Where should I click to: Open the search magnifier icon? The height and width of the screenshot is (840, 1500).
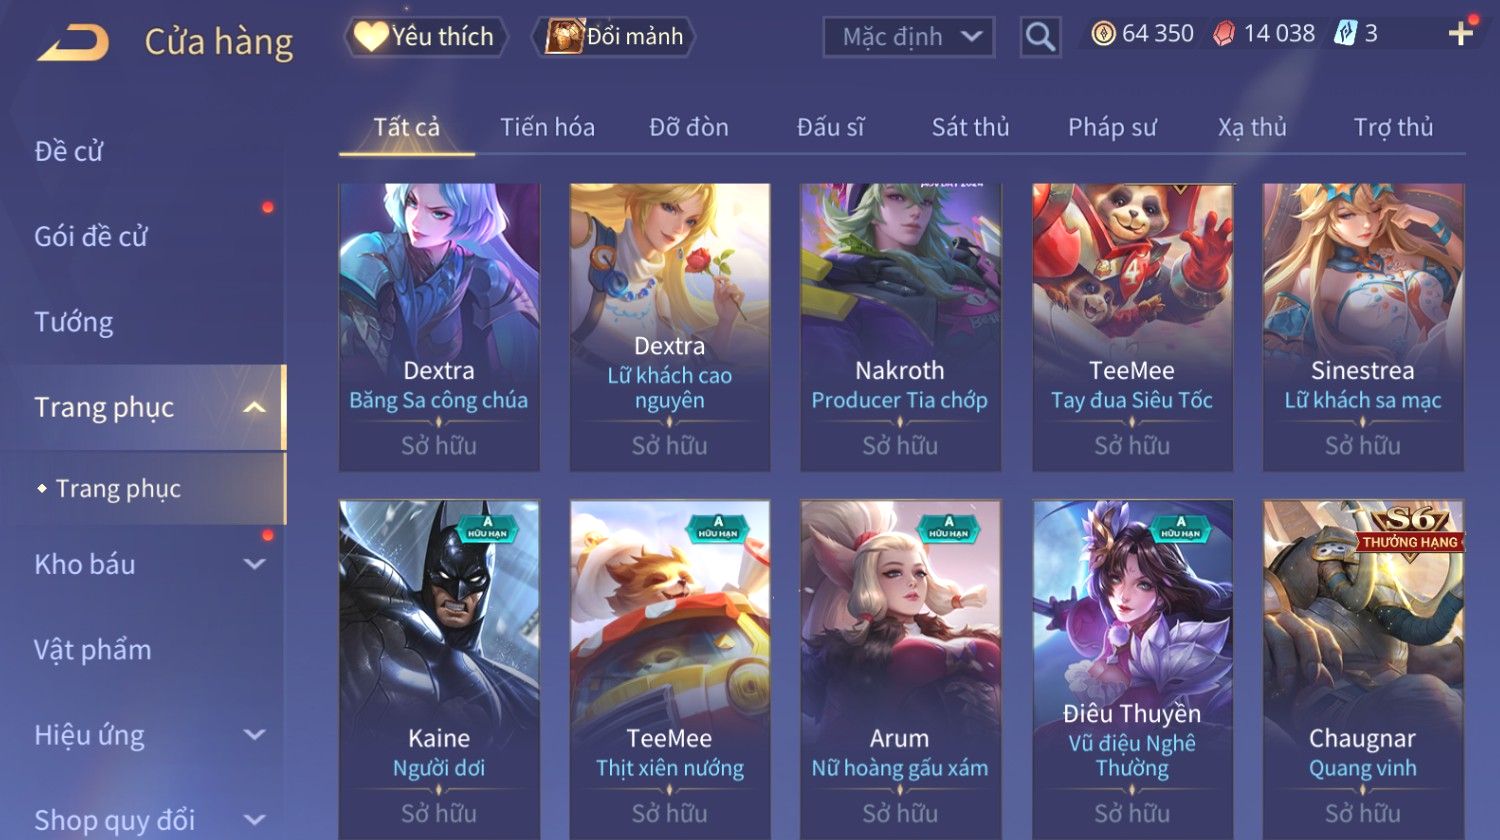click(1040, 37)
